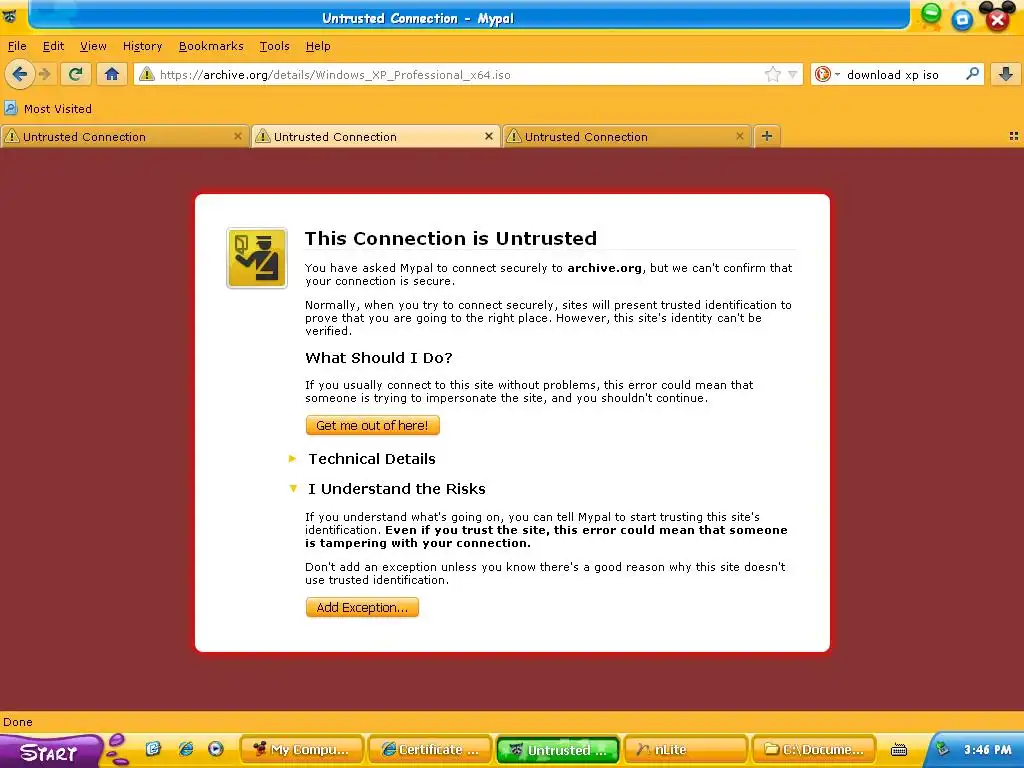This screenshot has height=768, width=1024.
Task: Minimize the Mypal window with the green button
Action: point(931,16)
